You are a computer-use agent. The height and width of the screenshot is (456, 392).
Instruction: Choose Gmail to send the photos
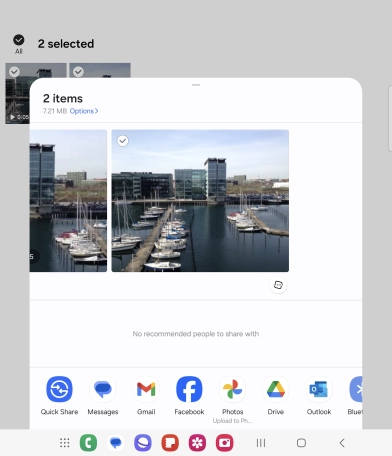coord(146,389)
